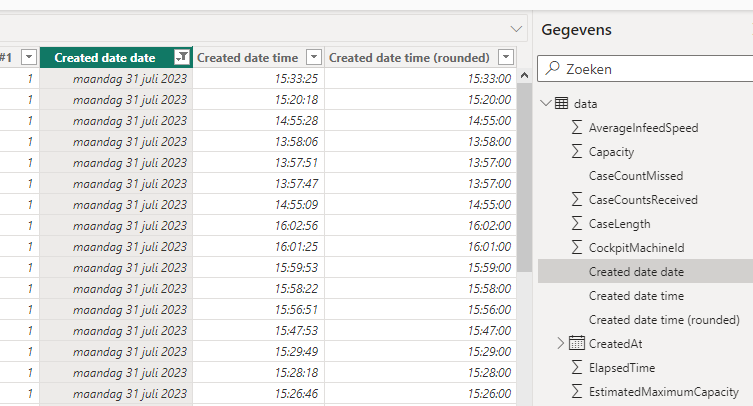Select rounded time cell 13:58:00
The image size is (753, 406).
point(421,142)
